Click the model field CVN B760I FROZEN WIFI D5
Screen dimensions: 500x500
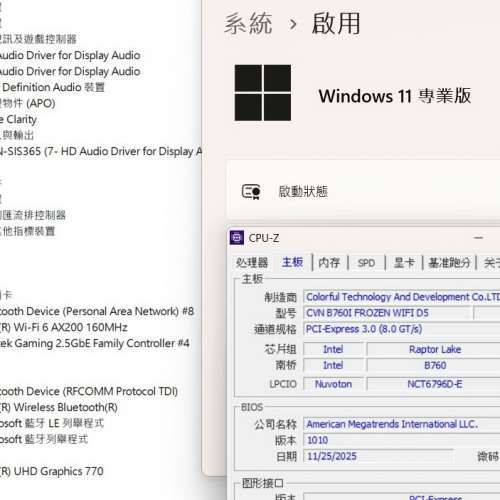pyautogui.click(x=388, y=313)
